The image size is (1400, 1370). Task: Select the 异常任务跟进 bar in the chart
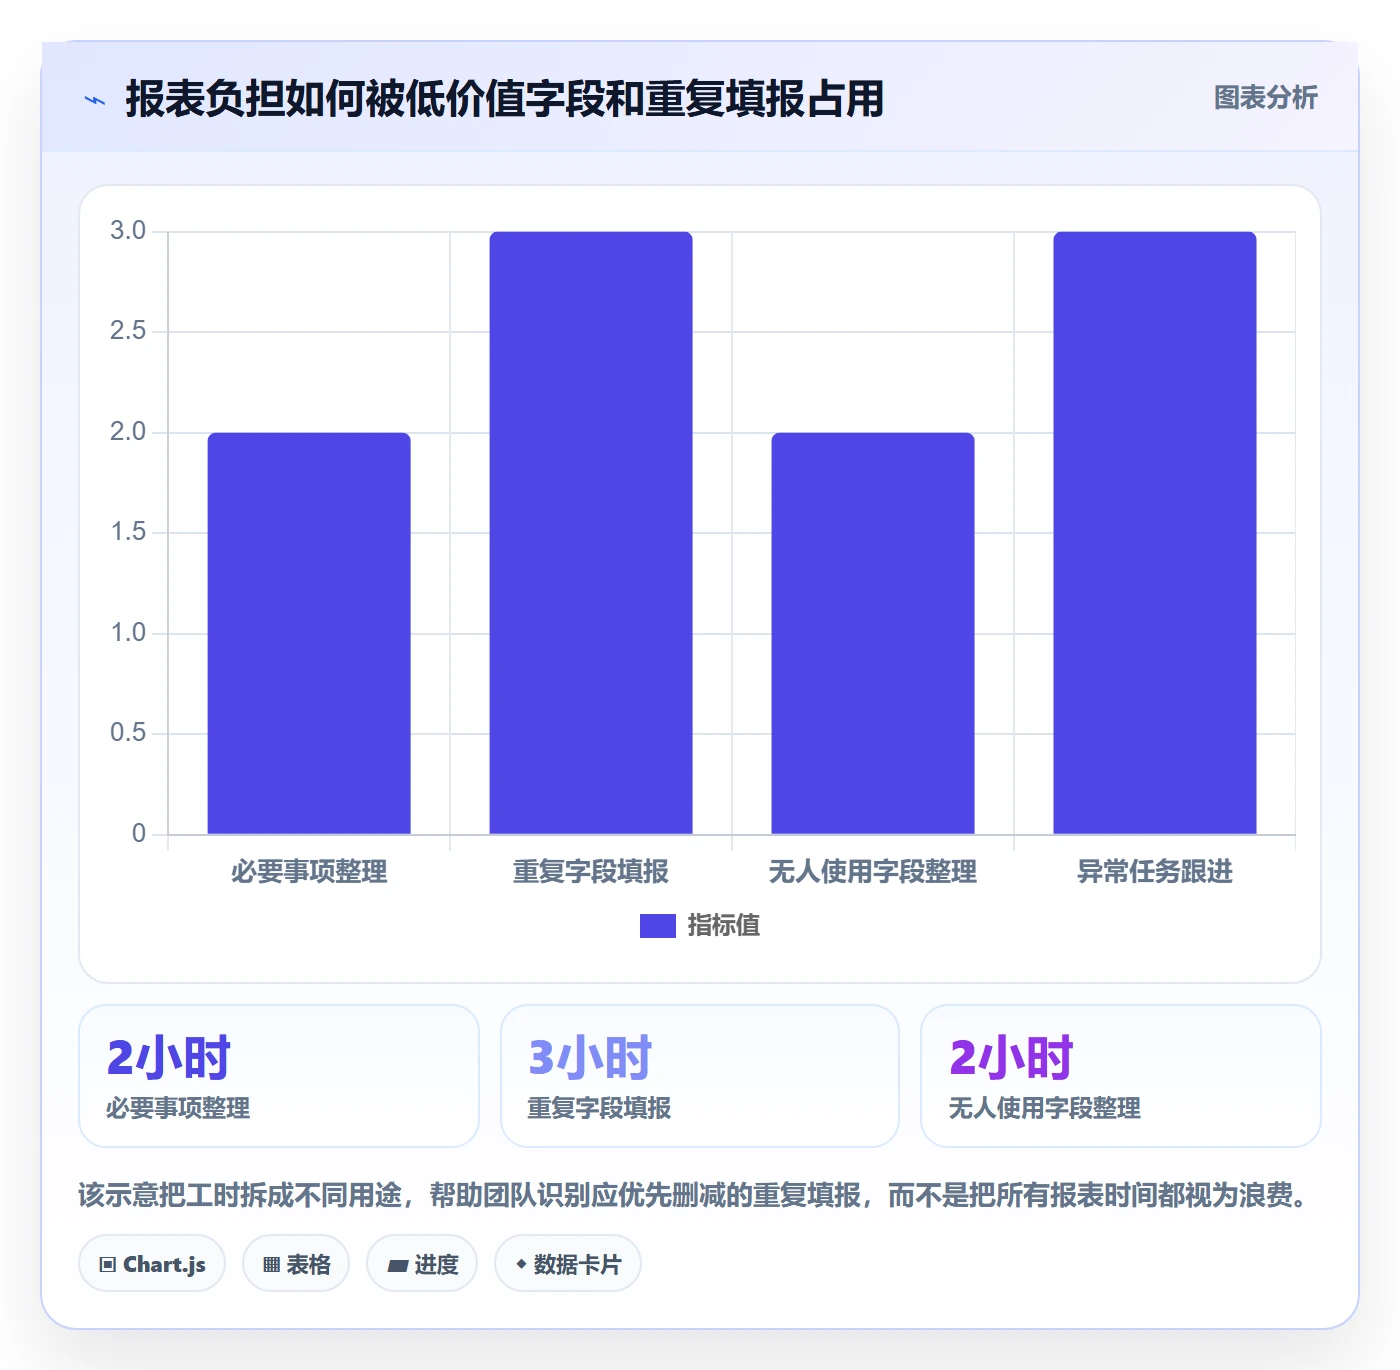(x=1155, y=533)
